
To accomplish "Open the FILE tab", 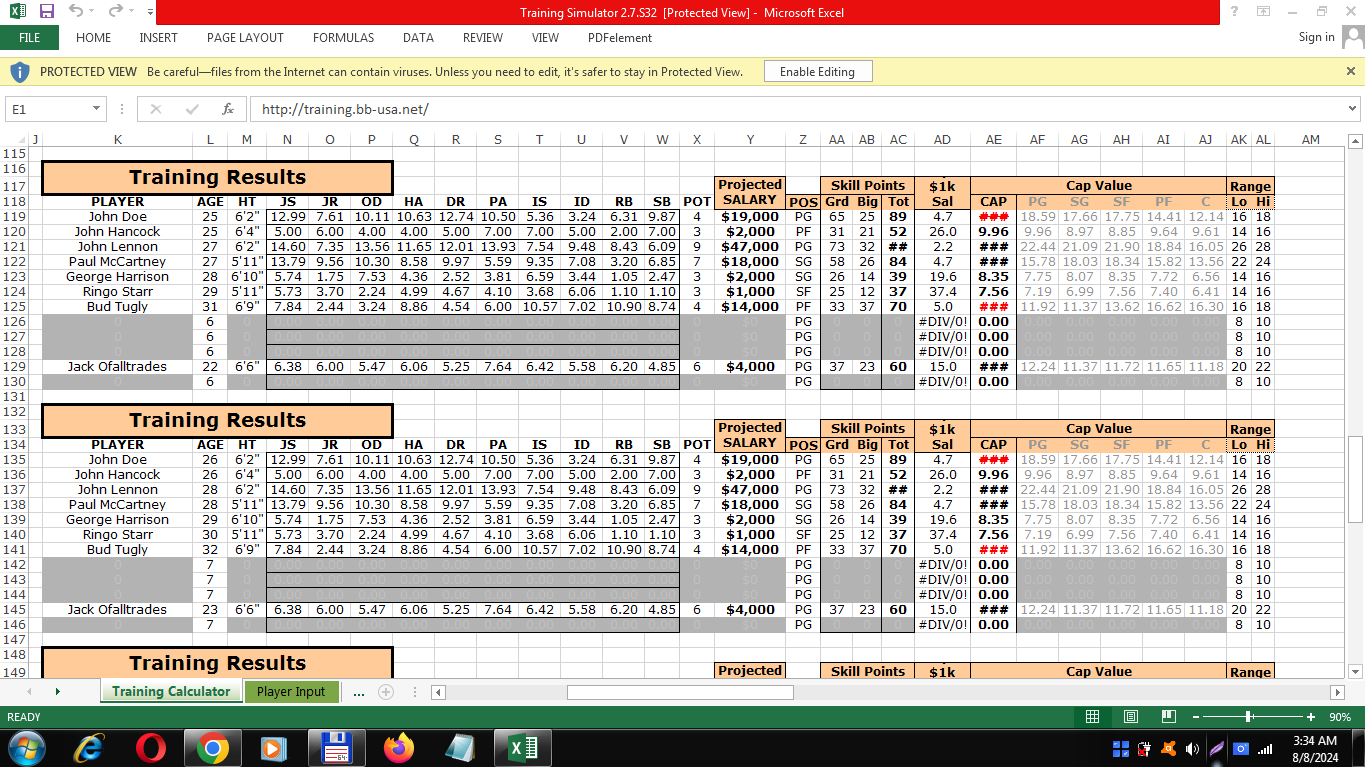I will pos(29,37).
